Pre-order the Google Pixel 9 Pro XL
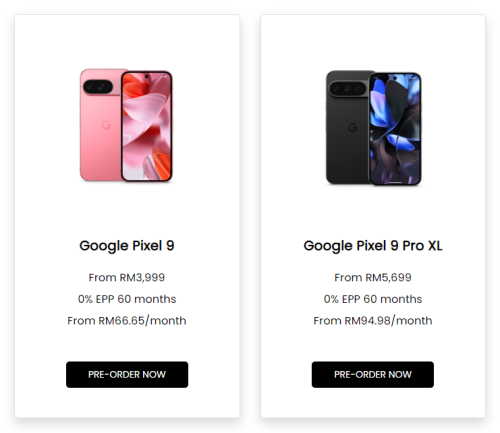 [x=373, y=374]
